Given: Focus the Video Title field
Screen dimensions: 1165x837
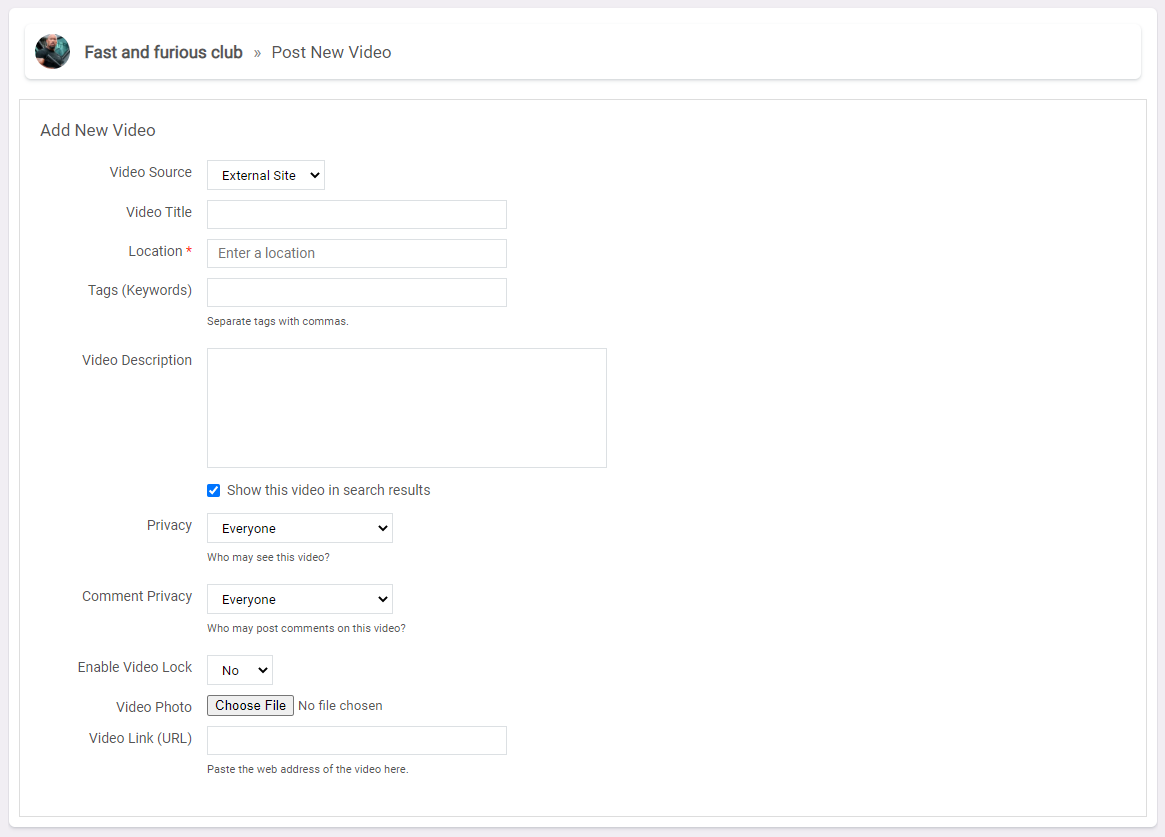Looking at the screenshot, I should click(357, 215).
